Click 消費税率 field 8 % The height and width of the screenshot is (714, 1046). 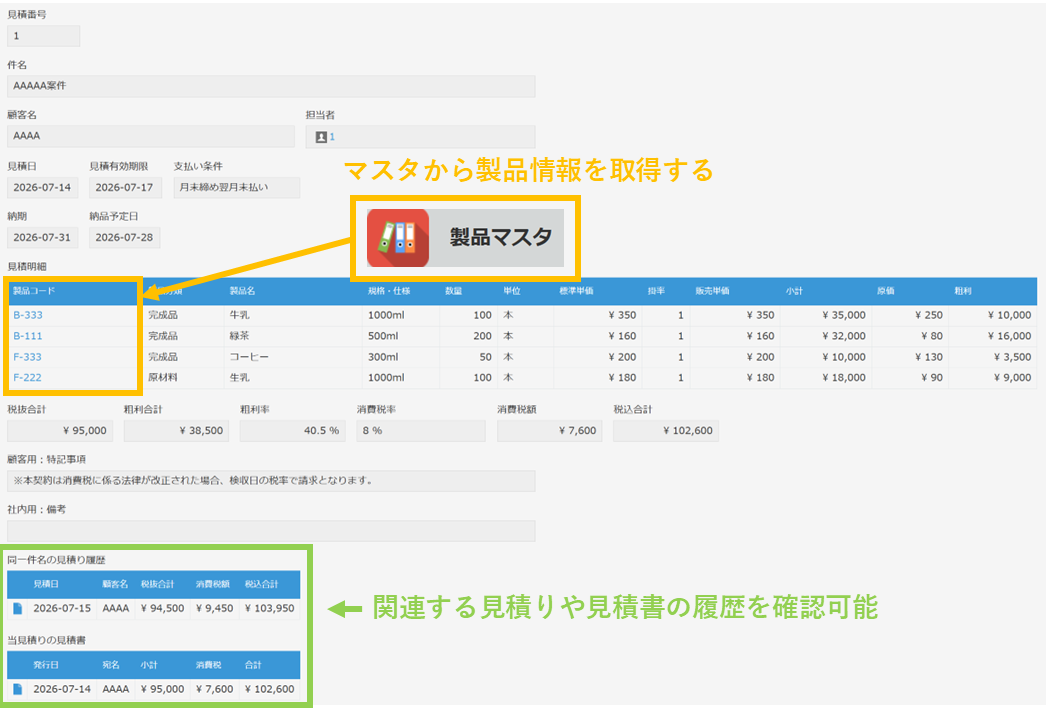click(x=421, y=431)
